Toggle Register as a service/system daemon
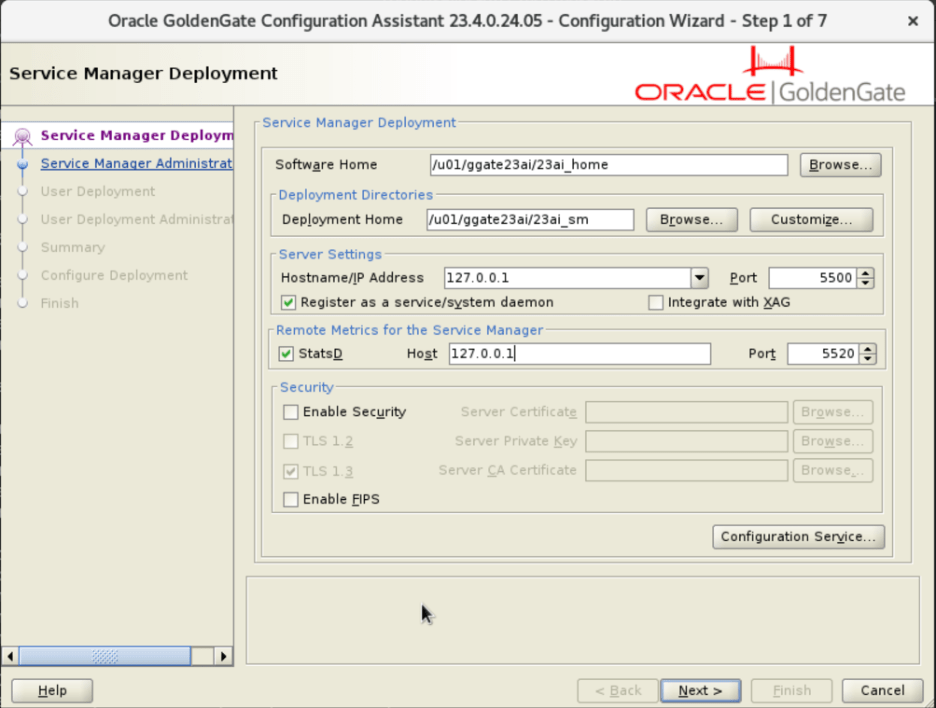The width and height of the screenshot is (936, 708). coord(288,303)
